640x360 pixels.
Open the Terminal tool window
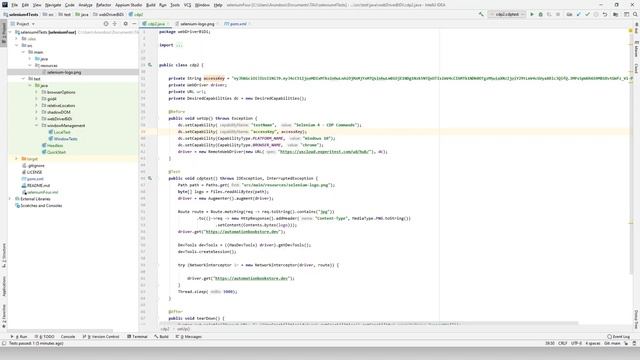pyautogui.click(x=137, y=337)
